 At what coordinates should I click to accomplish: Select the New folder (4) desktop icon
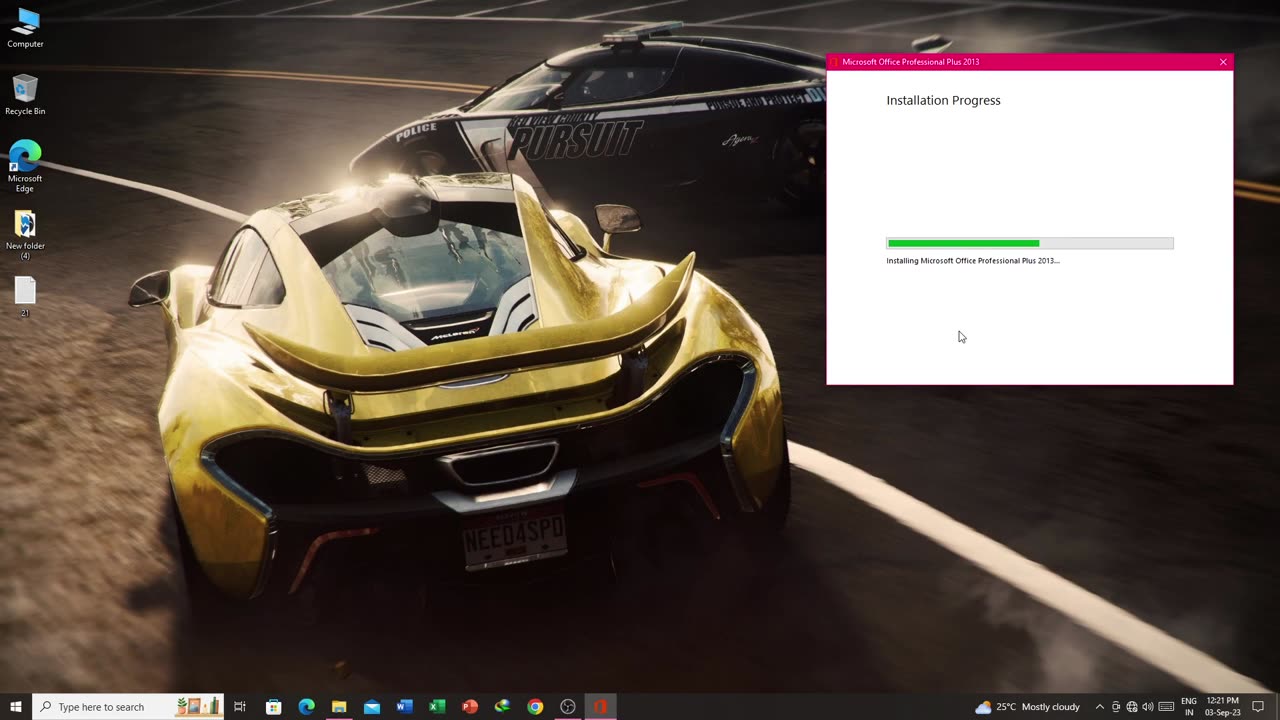(25, 234)
